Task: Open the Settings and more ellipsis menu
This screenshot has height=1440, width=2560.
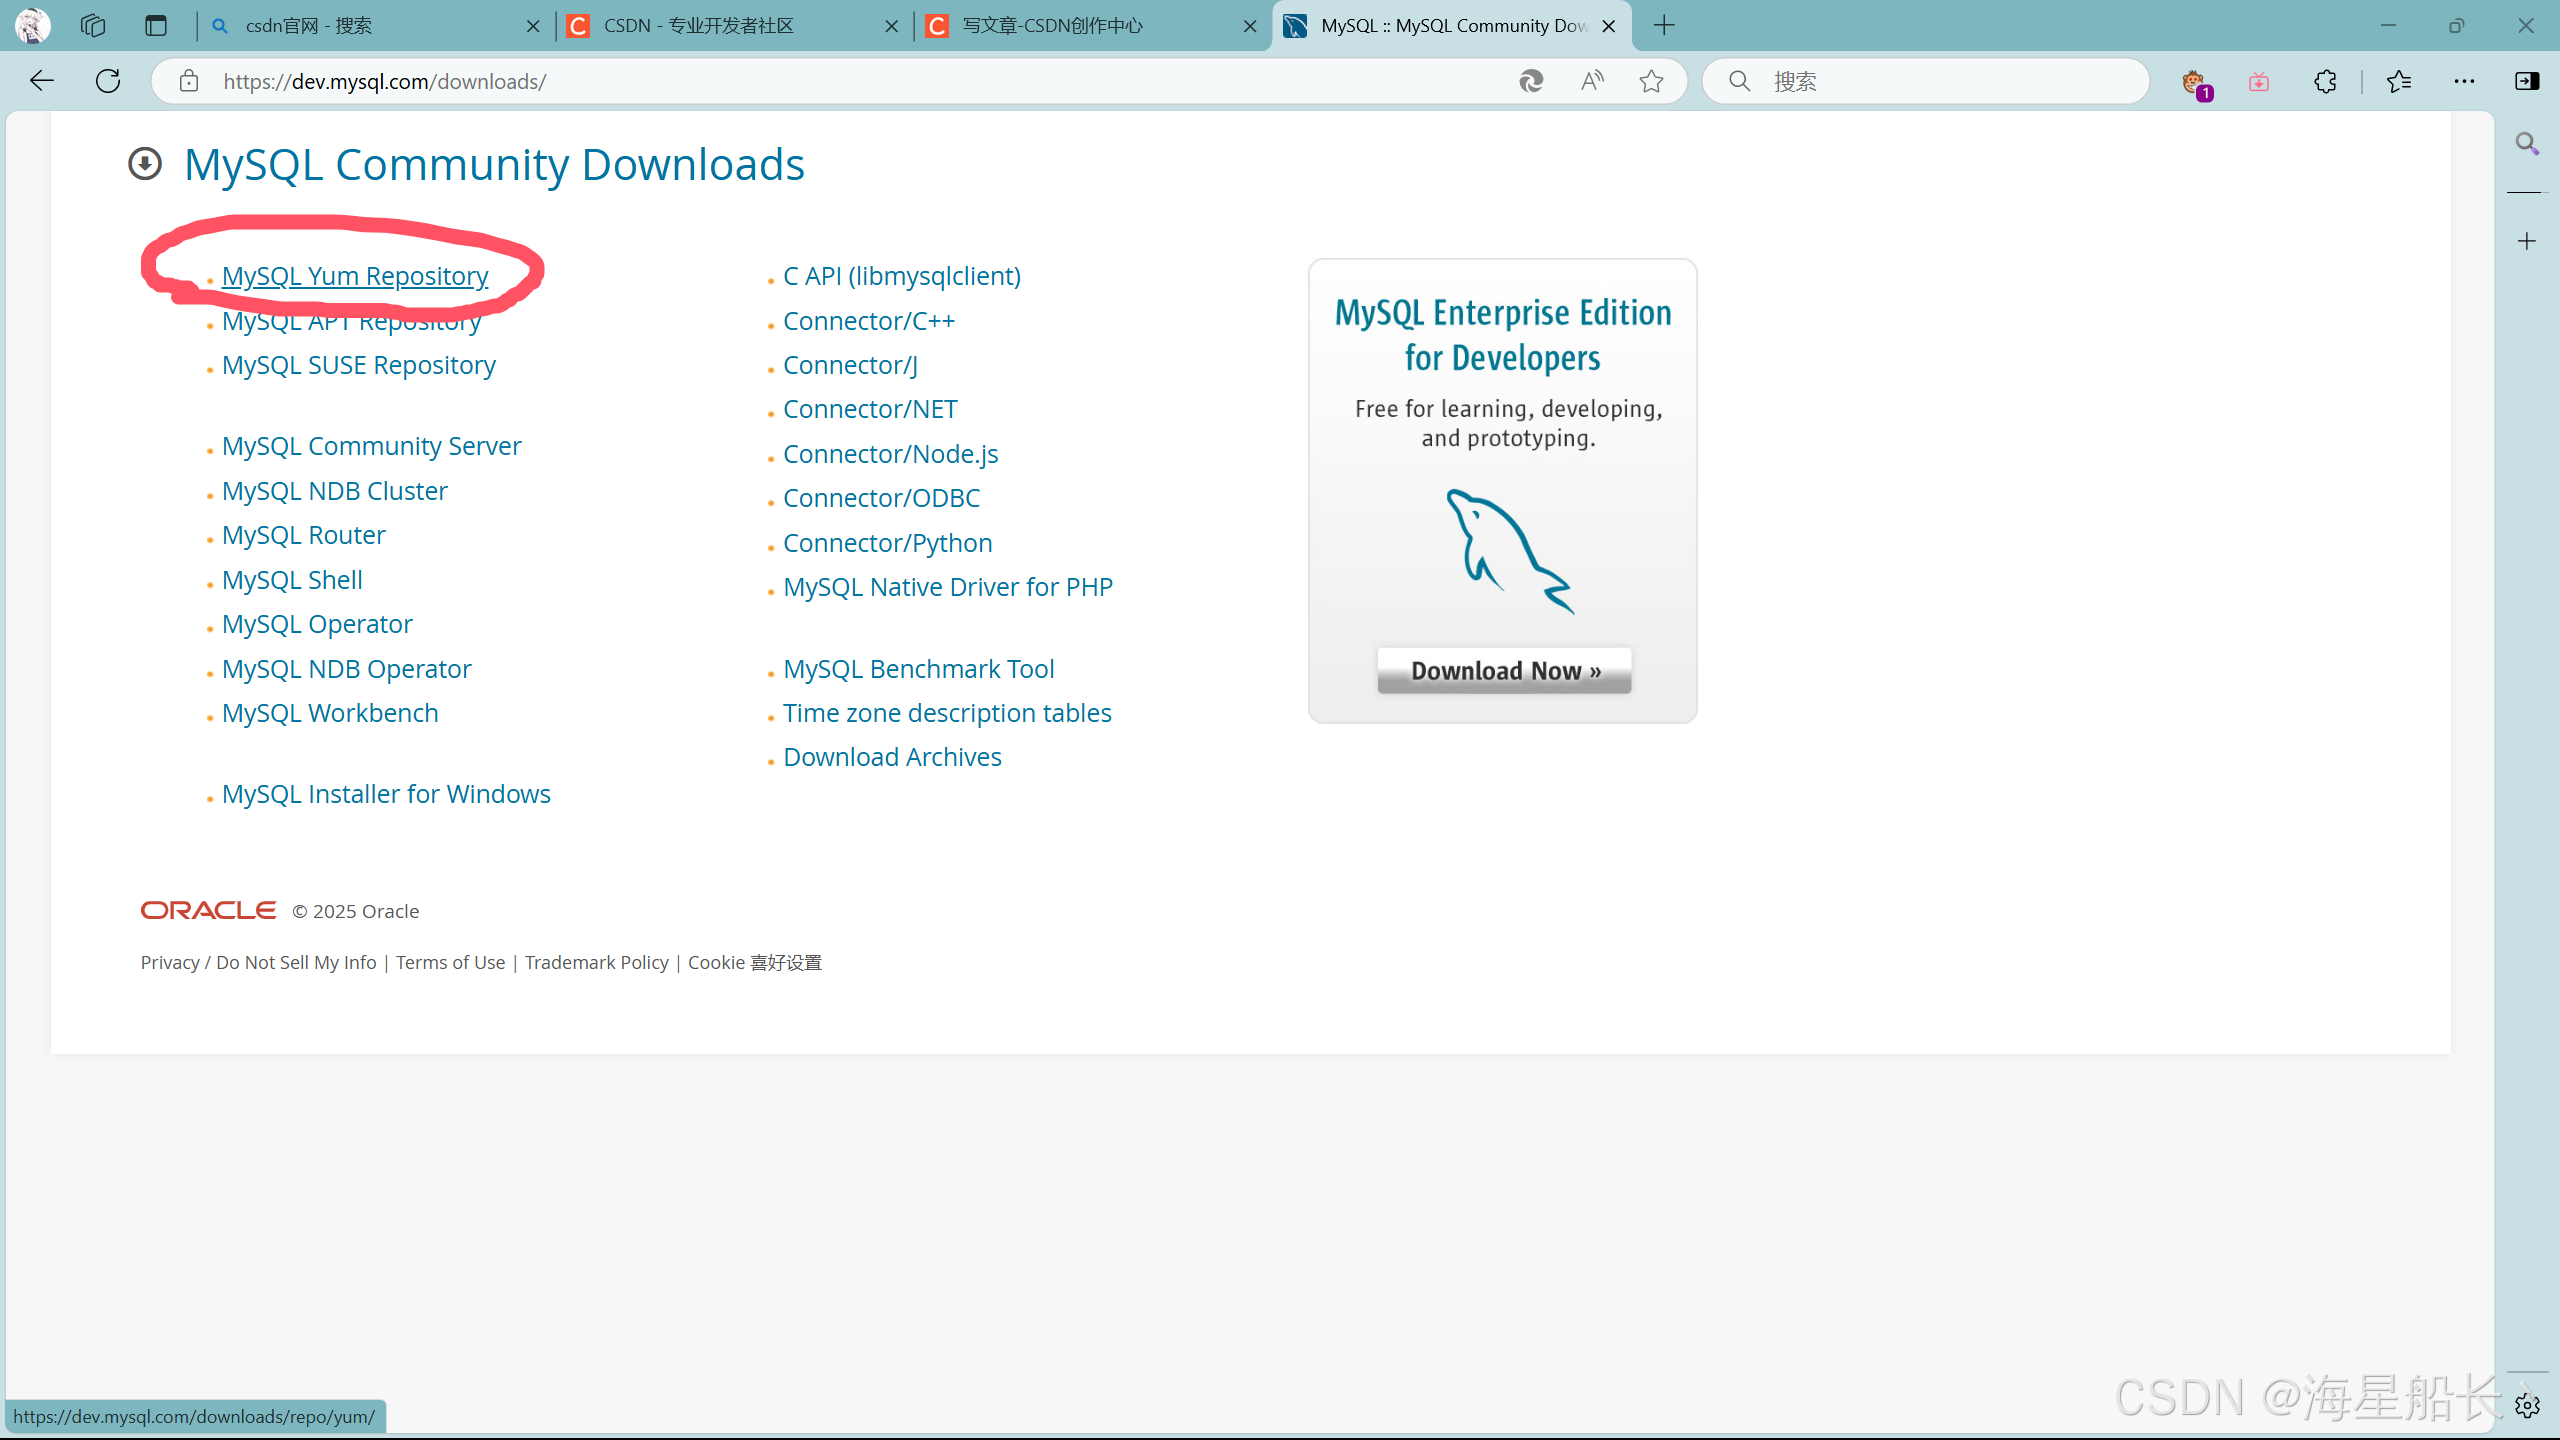Action: (x=2464, y=81)
